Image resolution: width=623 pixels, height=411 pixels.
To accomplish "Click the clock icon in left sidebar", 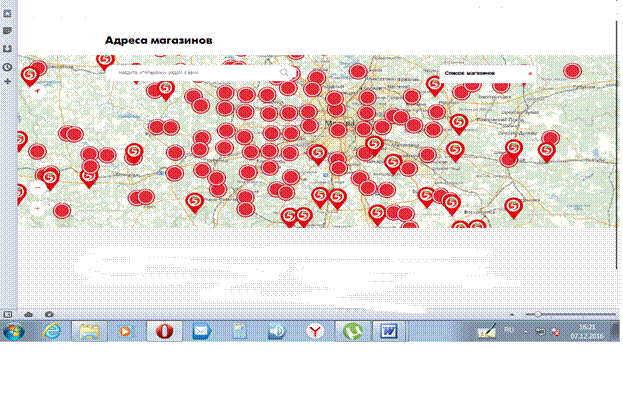I will point(7,66).
